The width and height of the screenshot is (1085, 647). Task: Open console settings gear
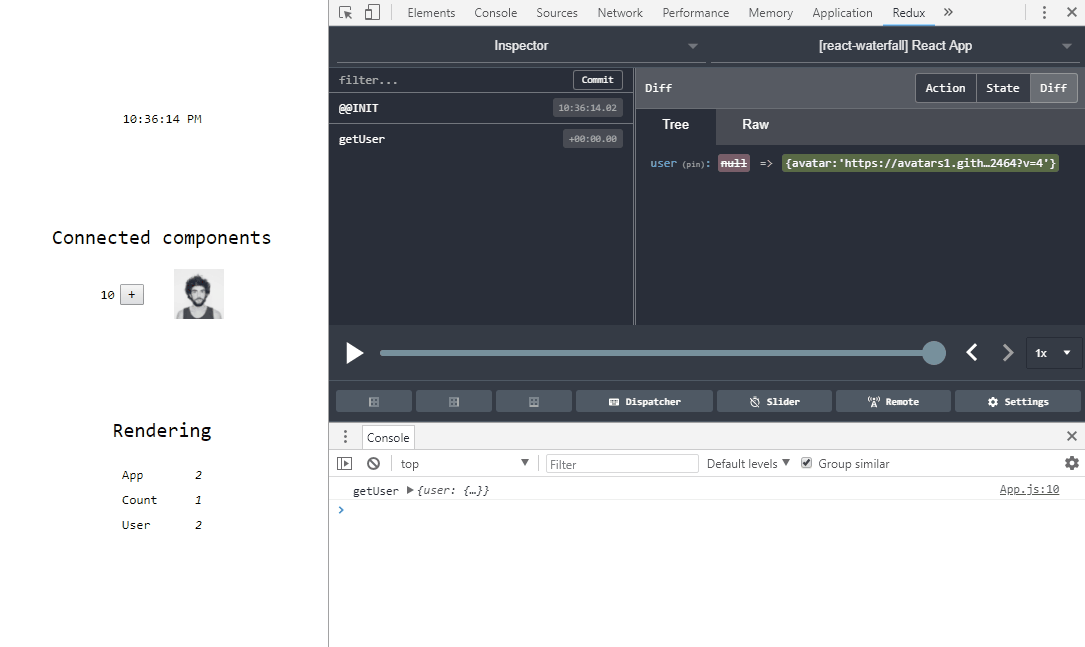1072,463
